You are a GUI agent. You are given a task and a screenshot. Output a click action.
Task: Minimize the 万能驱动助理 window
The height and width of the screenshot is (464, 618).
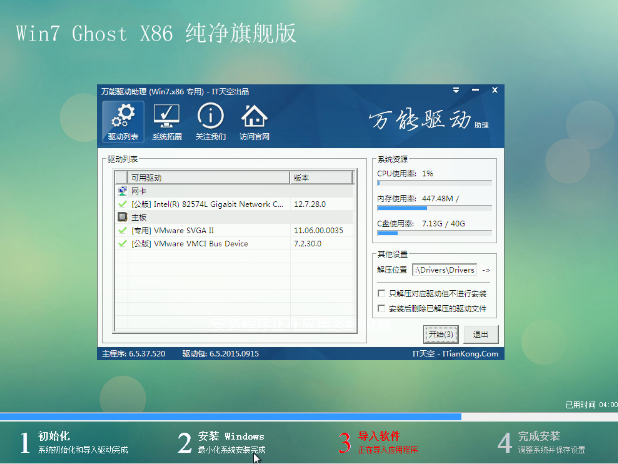pos(476,90)
